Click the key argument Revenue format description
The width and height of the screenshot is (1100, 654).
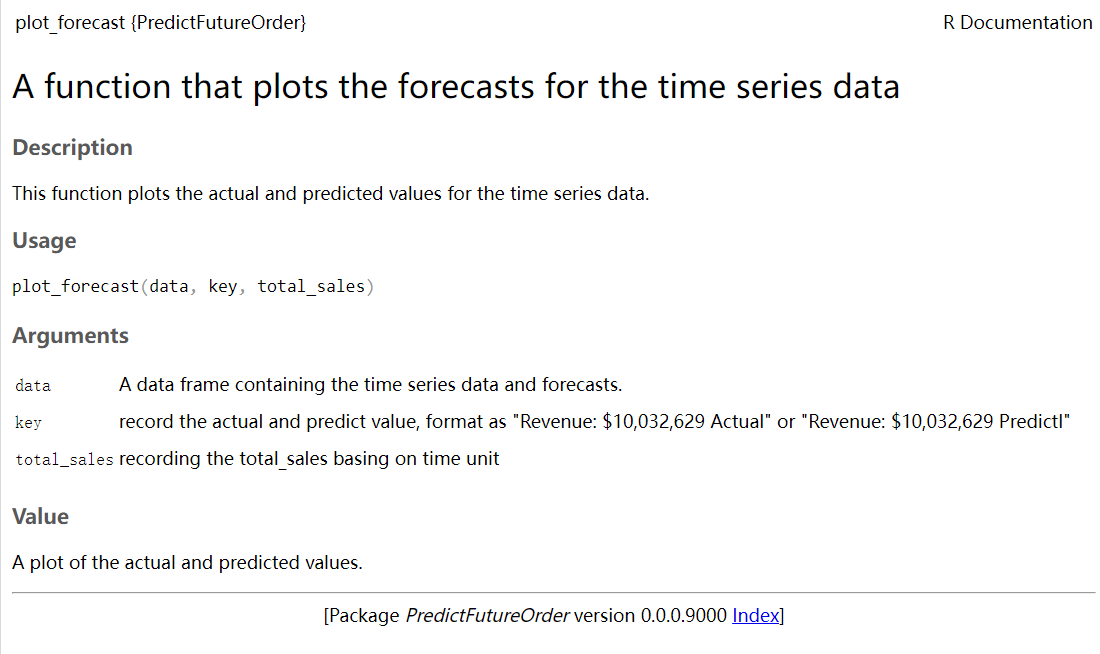(x=594, y=422)
